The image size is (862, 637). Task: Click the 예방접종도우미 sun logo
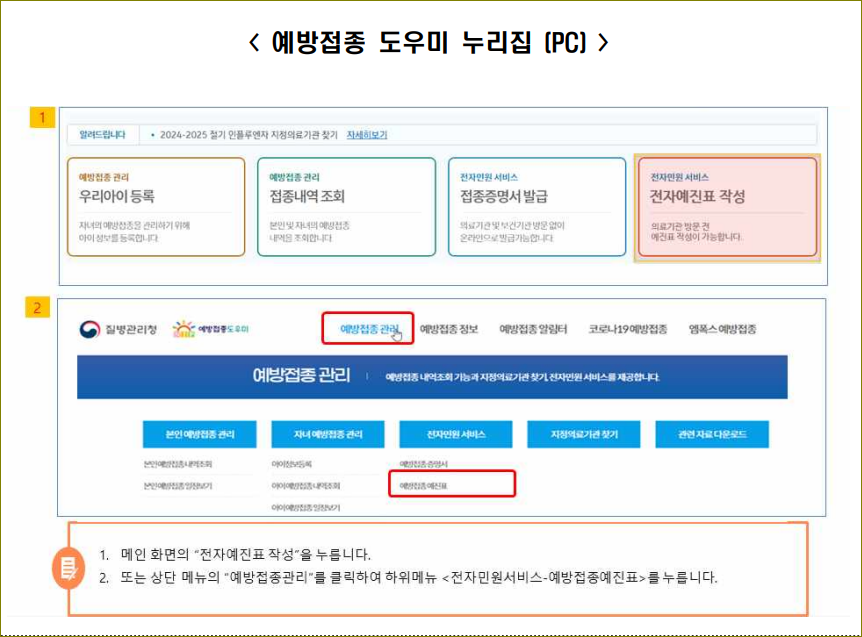pos(211,329)
